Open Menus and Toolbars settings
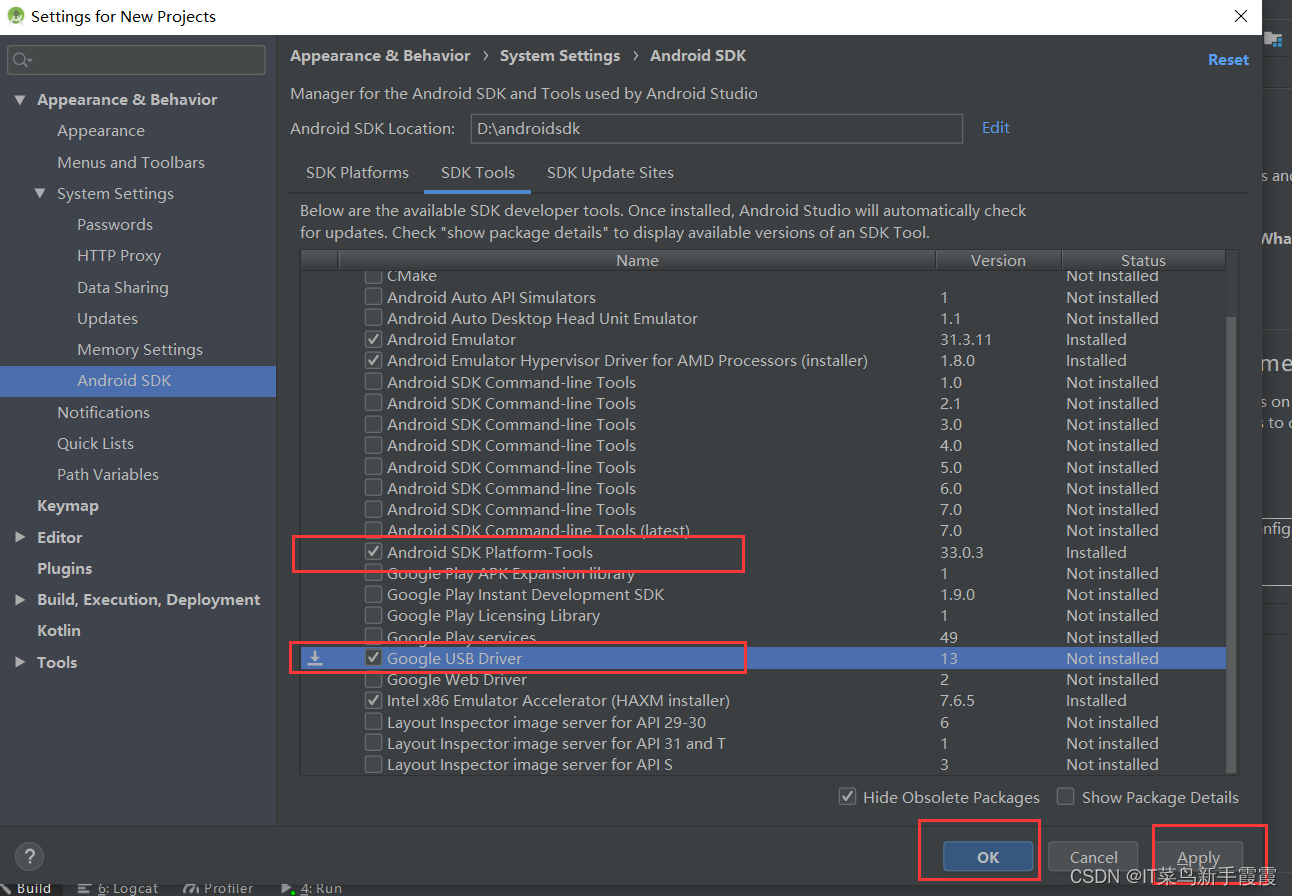Viewport: 1292px width, 896px height. 131,162
